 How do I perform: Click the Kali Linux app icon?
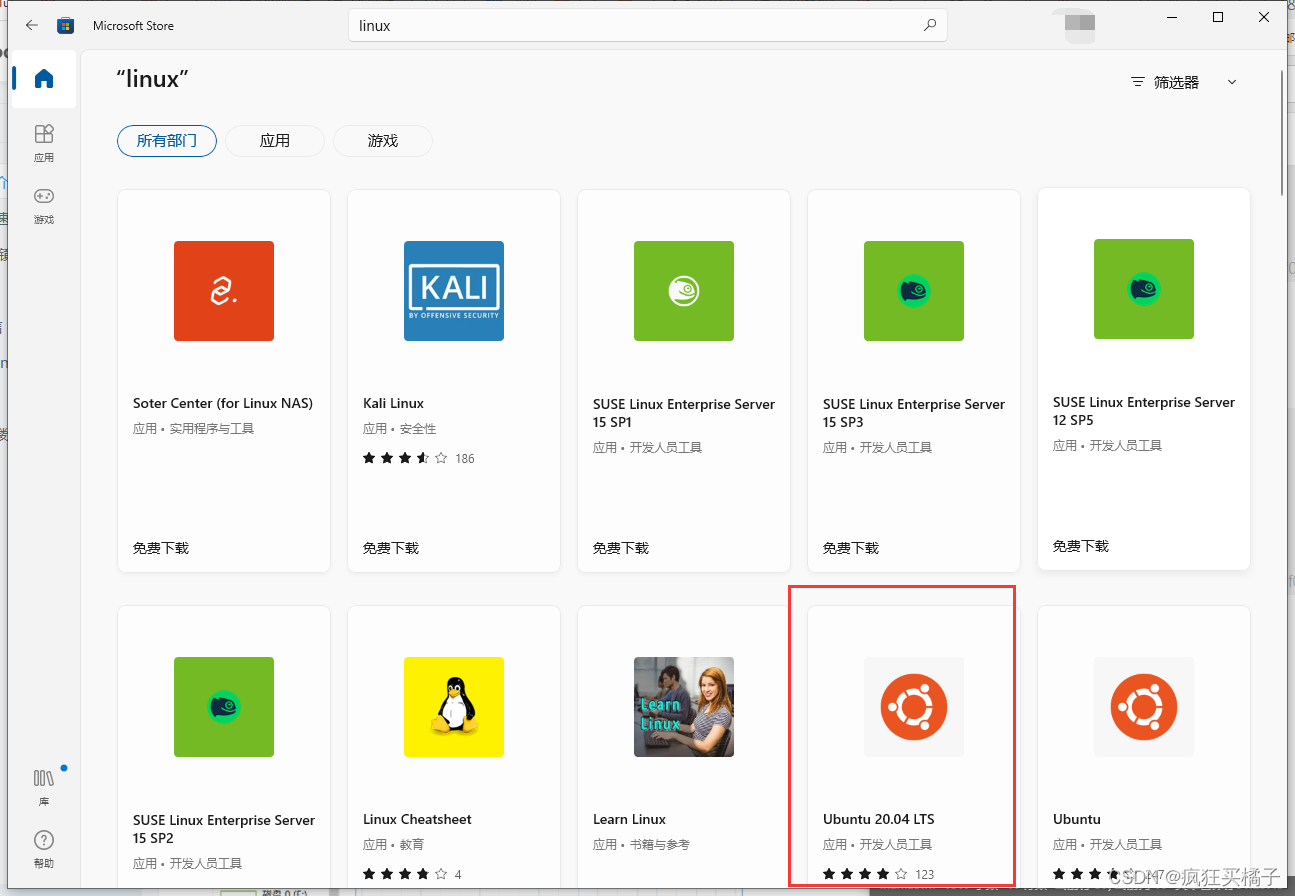point(454,291)
